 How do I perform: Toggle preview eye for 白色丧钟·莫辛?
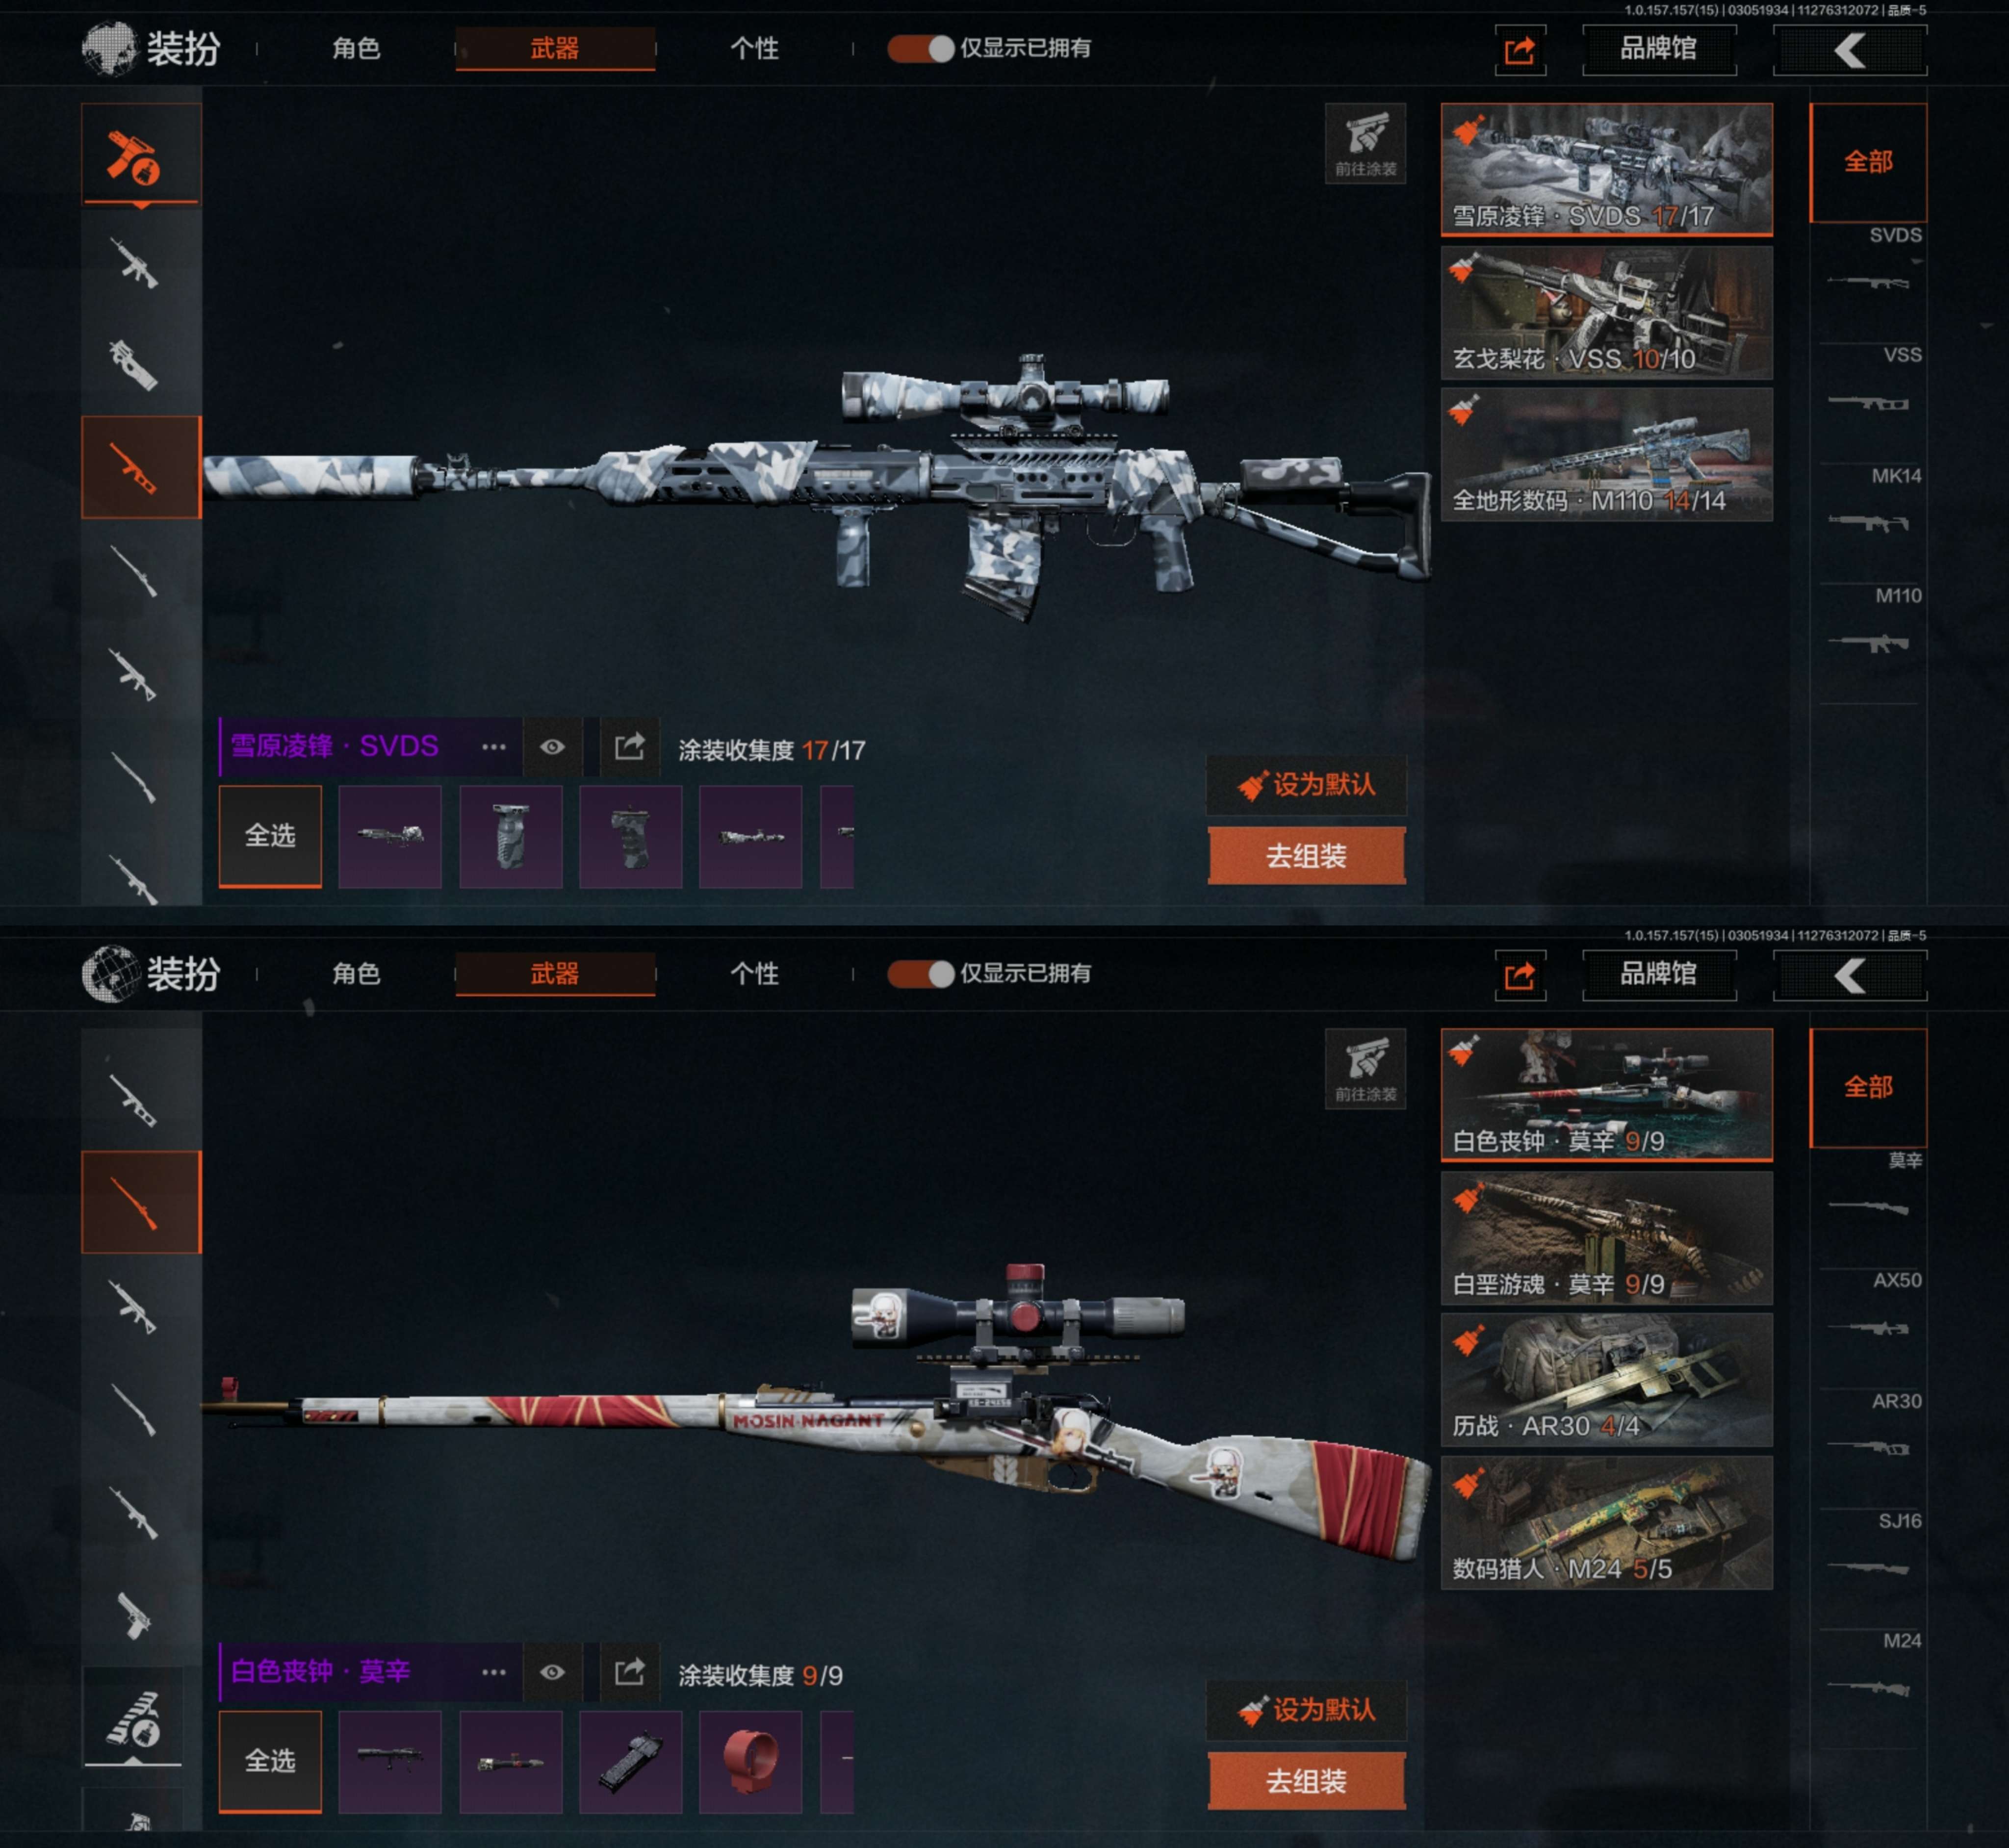click(x=552, y=1672)
